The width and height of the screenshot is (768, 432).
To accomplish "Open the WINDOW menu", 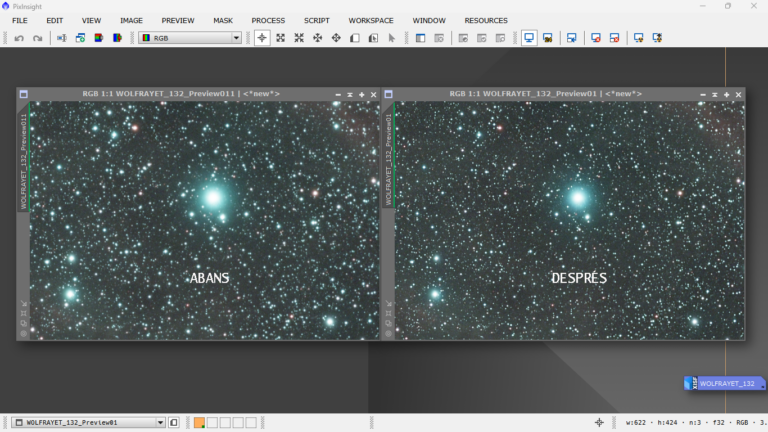I will [x=429, y=21].
